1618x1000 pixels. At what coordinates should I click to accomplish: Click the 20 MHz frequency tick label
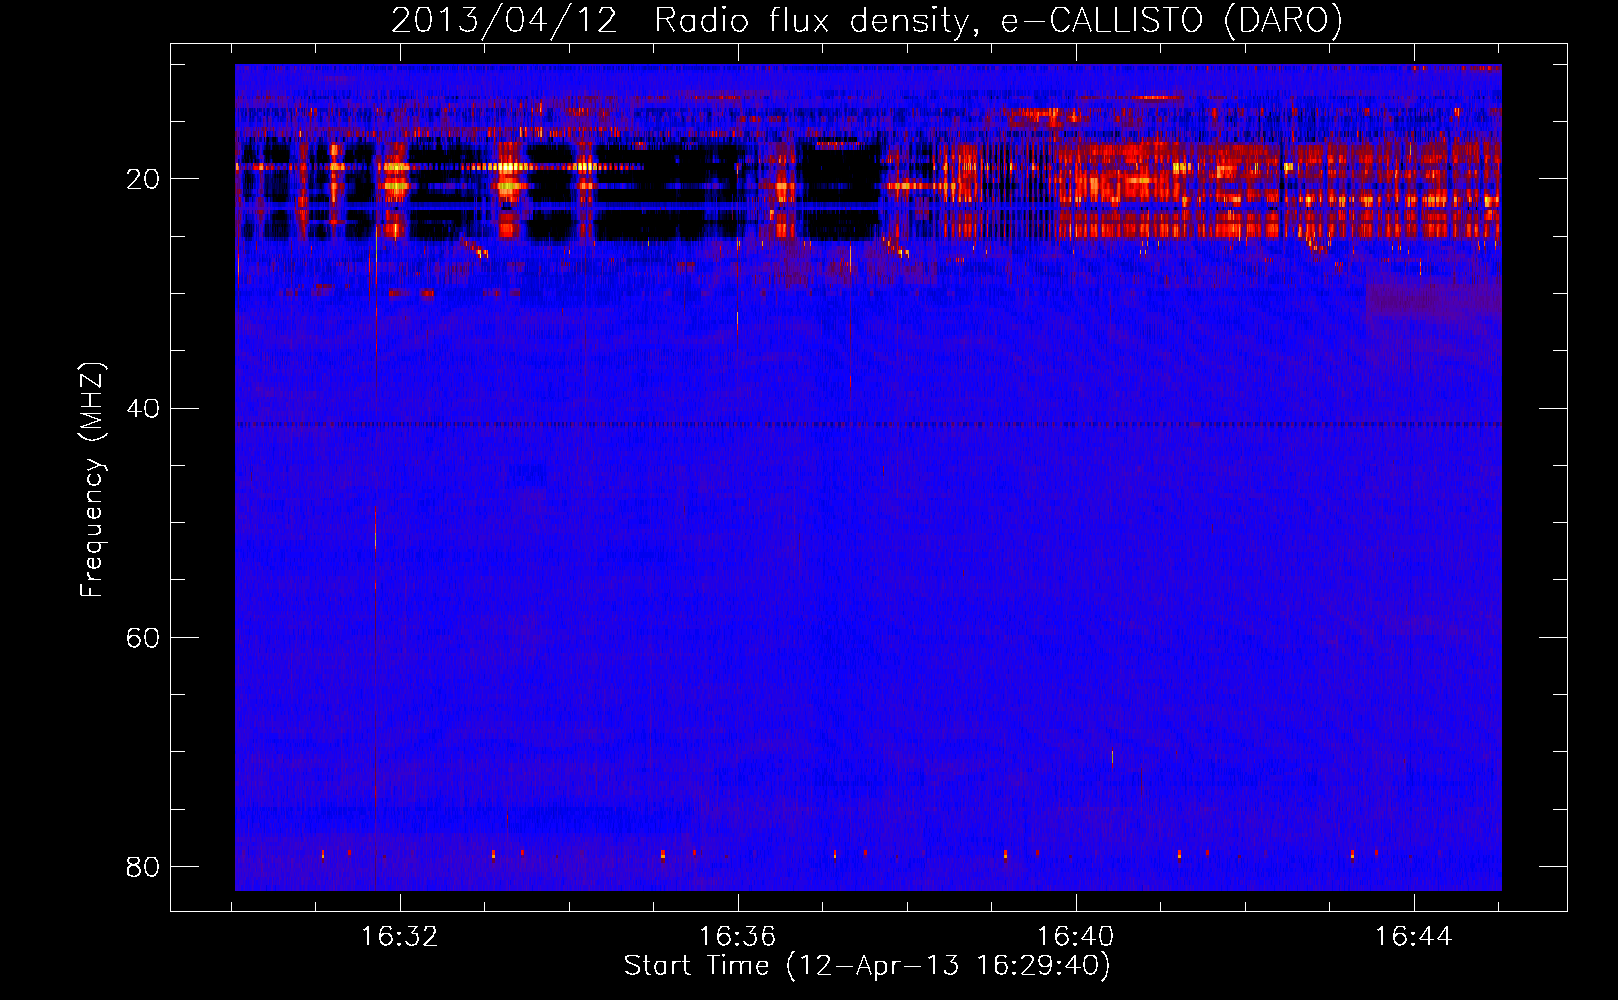click(x=142, y=180)
